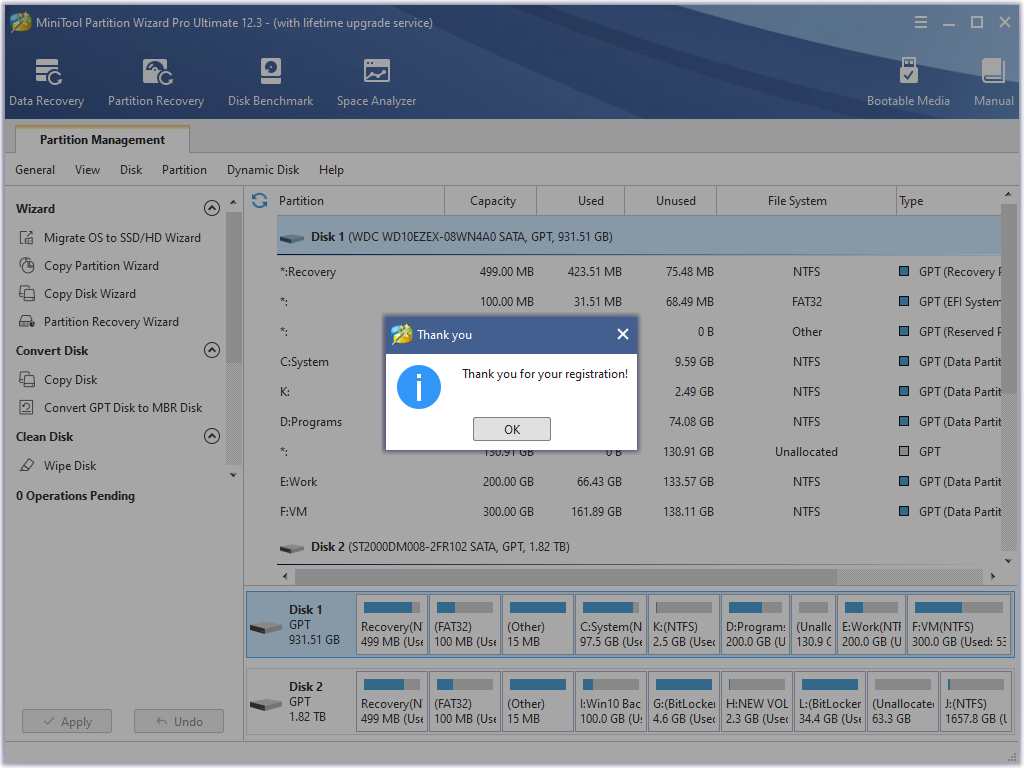Click scroll right arrow of partition list

pyautogui.click(x=993, y=577)
